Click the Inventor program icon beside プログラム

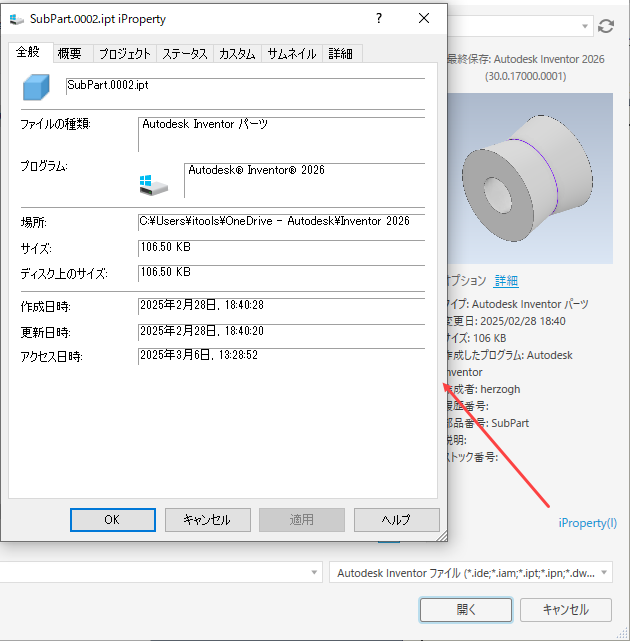click(x=153, y=185)
